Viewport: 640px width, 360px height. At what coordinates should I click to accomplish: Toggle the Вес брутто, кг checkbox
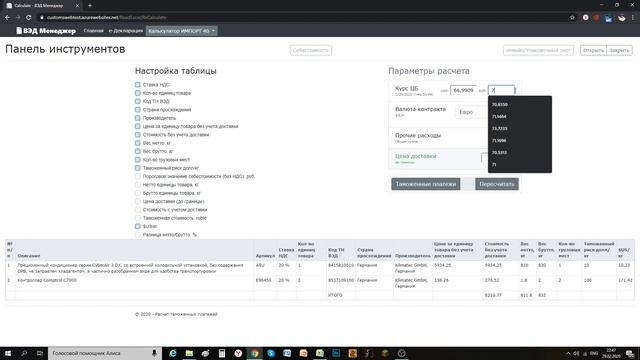pyautogui.click(x=138, y=151)
